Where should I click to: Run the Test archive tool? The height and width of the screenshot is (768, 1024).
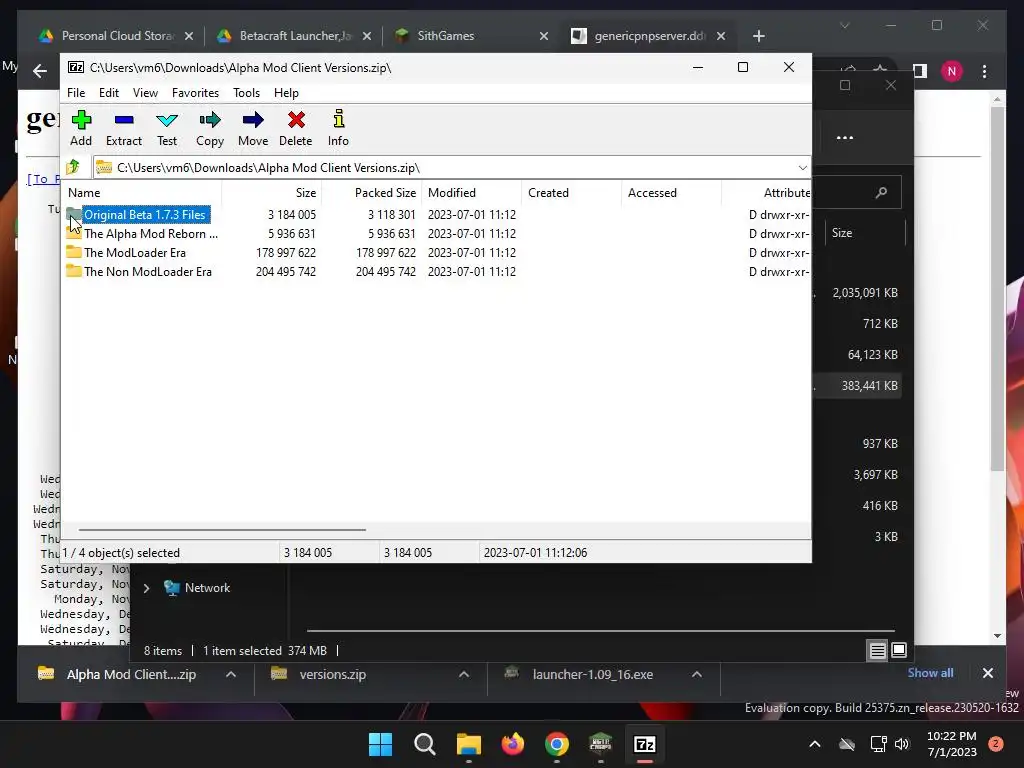(x=167, y=128)
